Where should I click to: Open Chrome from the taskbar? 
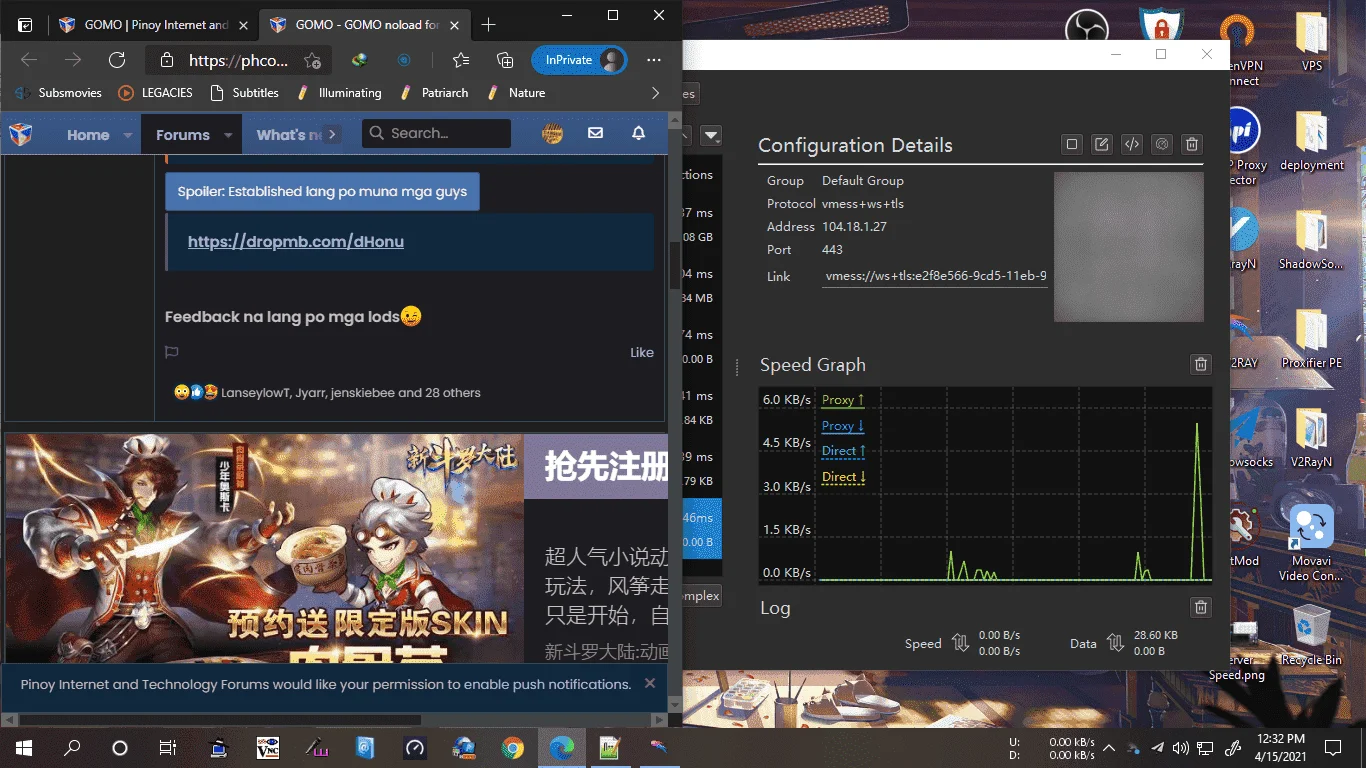click(x=512, y=747)
